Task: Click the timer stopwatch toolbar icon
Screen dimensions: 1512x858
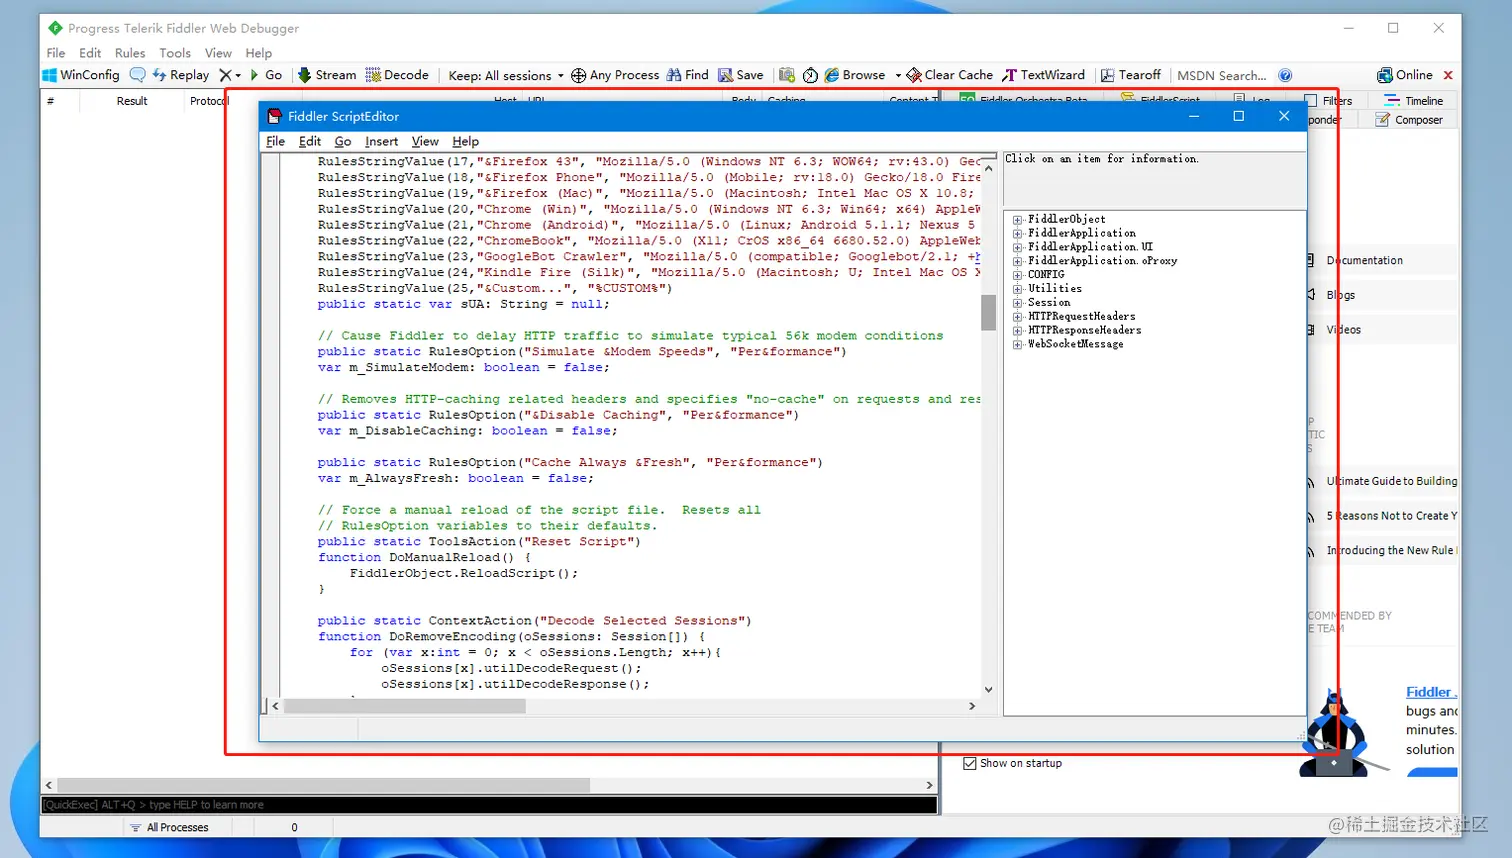Action: pyautogui.click(x=810, y=75)
